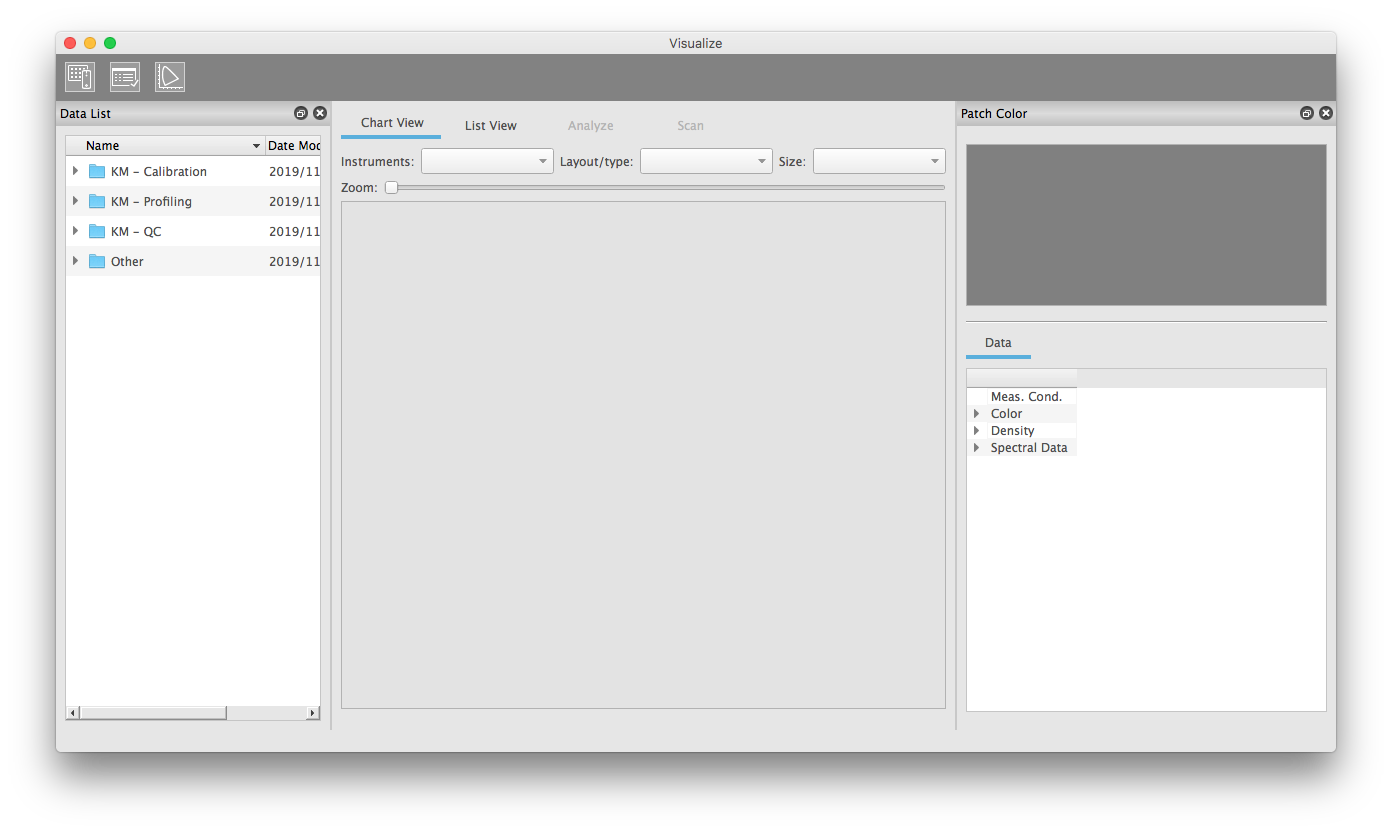The height and width of the screenshot is (832, 1392).
Task: Switch to the List View tab
Action: click(491, 126)
